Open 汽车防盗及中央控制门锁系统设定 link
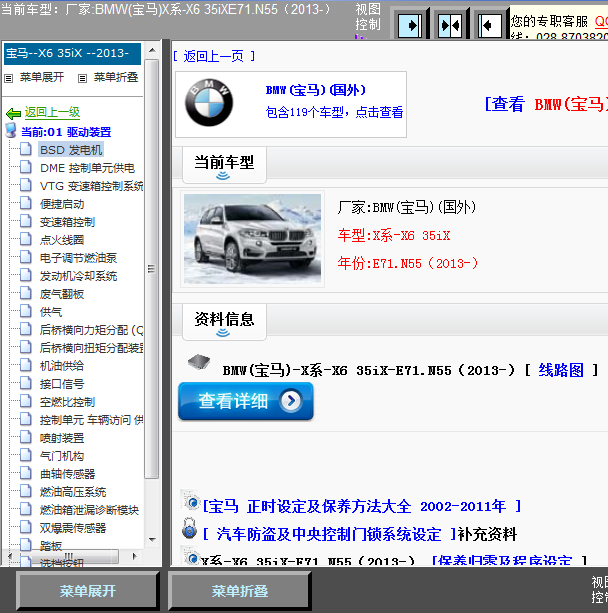The width and height of the screenshot is (608, 613). (x=329, y=534)
